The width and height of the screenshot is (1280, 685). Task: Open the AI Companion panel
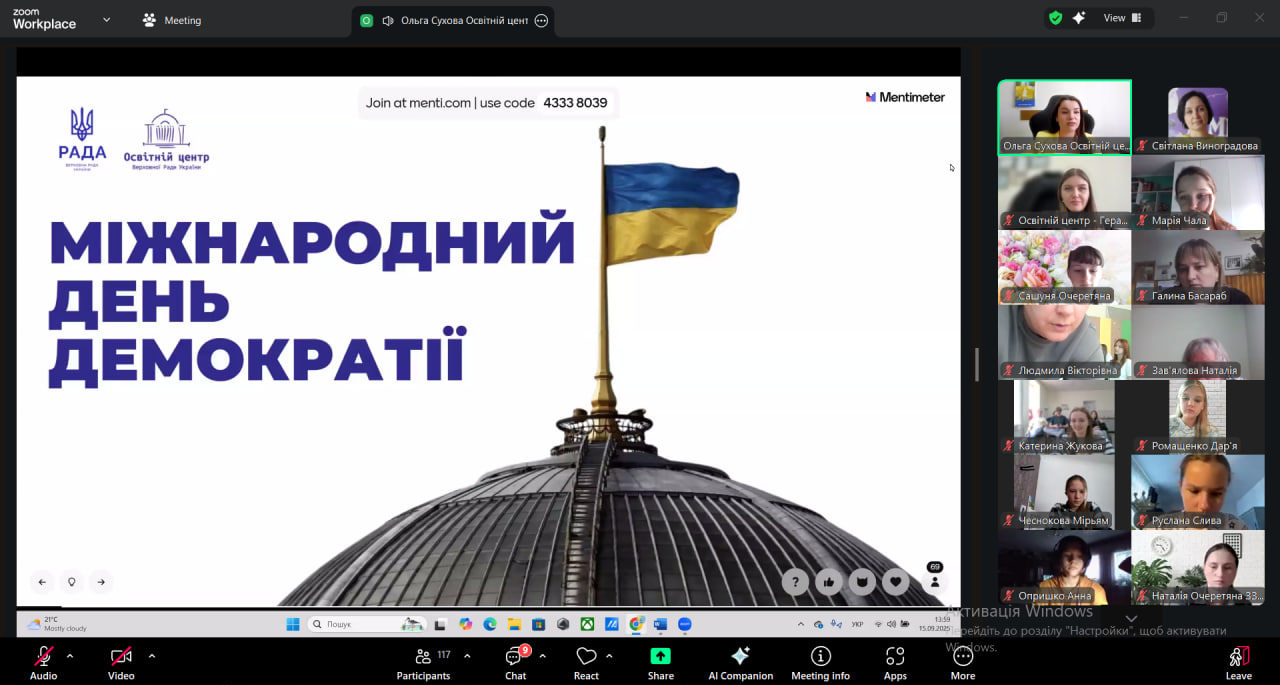click(740, 662)
